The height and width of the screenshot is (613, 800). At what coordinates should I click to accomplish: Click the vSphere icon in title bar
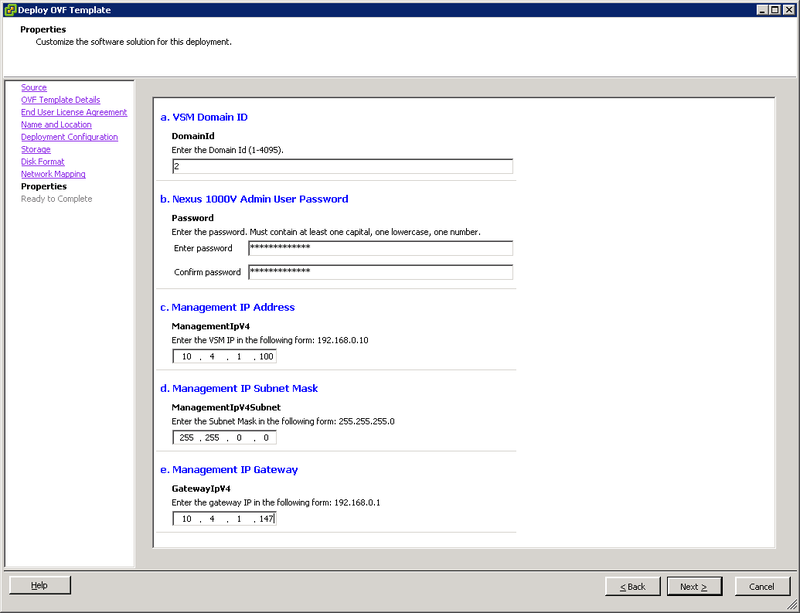point(10,10)
